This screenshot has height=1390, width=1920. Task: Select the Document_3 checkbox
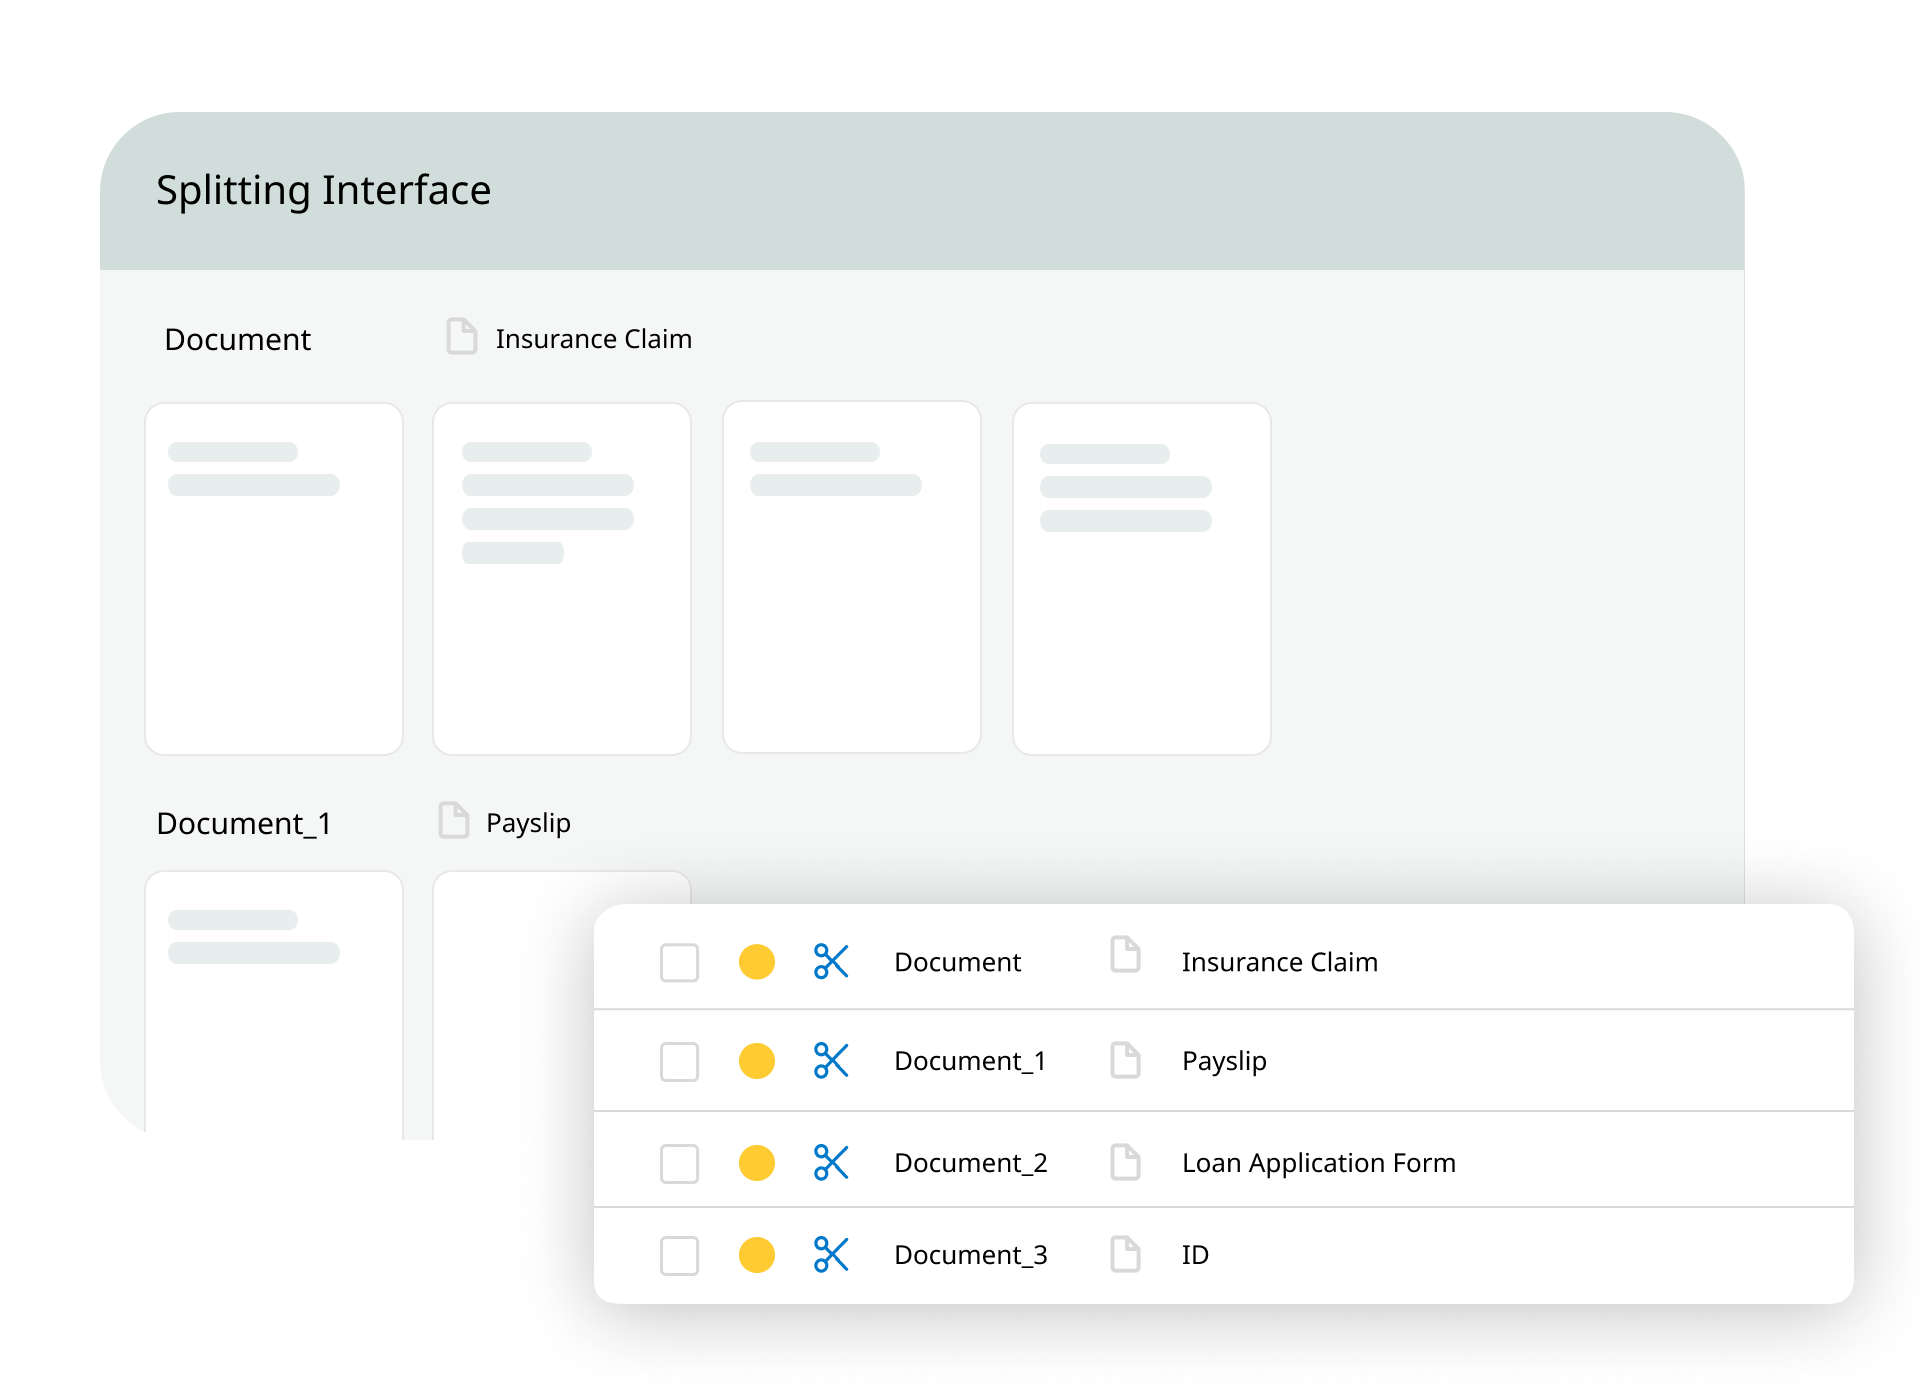click(679, 1256)
